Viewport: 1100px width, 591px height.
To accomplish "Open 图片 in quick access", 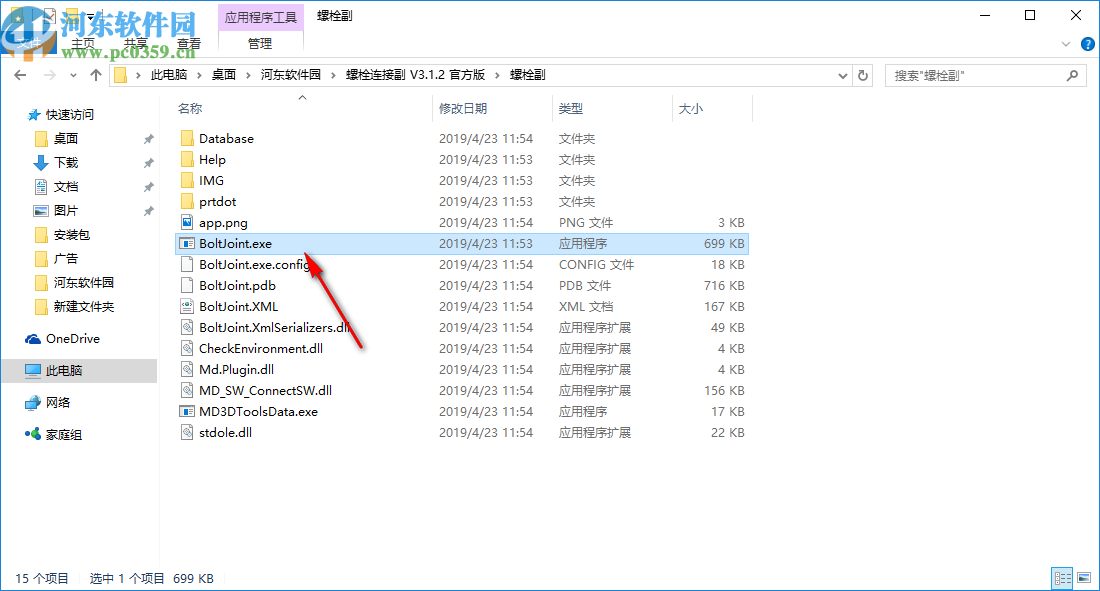I will [x=66, y=211].
